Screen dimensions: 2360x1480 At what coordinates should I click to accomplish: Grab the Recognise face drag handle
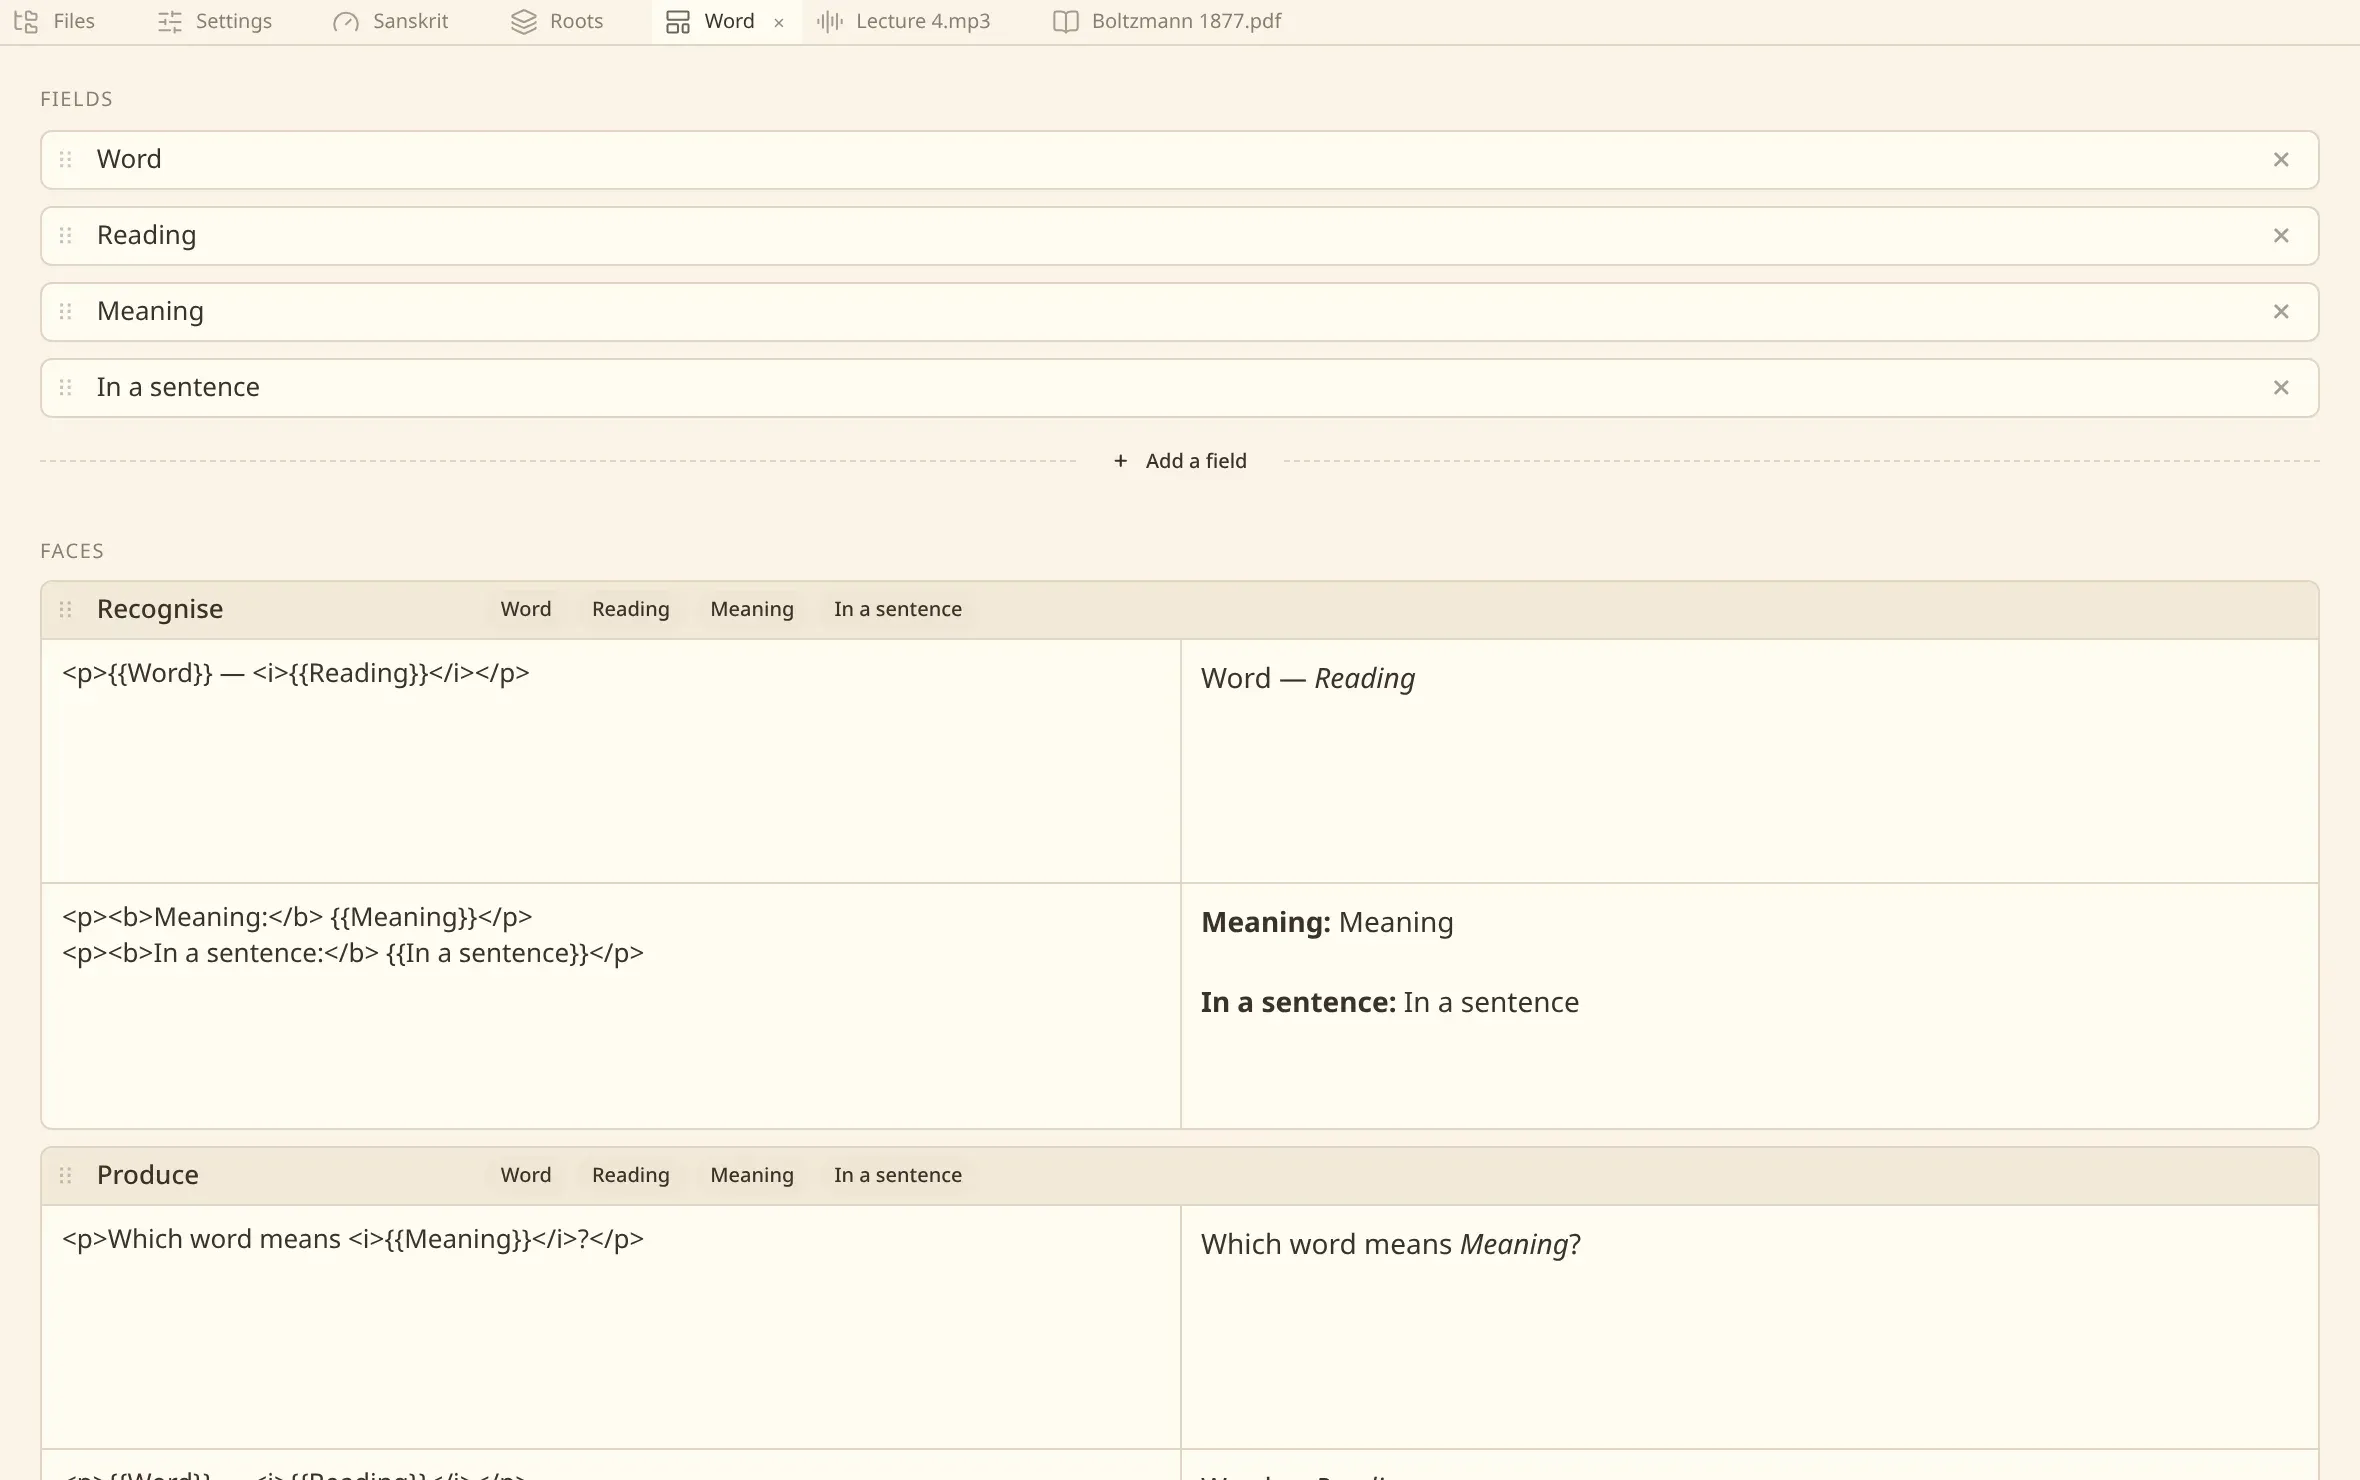click(66, 610)
